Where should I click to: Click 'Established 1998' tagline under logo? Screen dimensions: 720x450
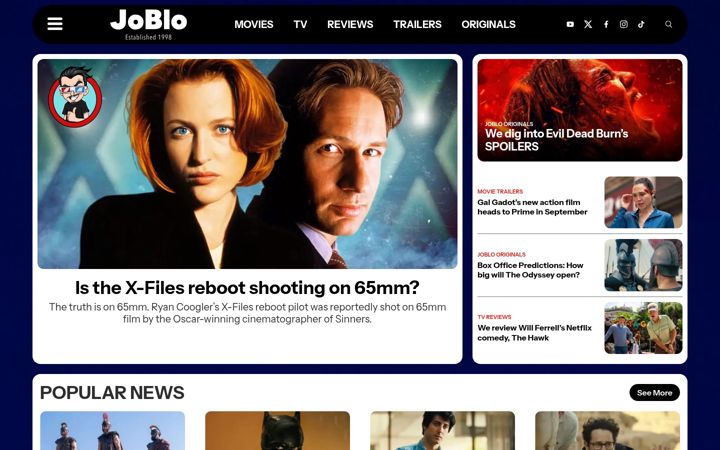(148, 37)
